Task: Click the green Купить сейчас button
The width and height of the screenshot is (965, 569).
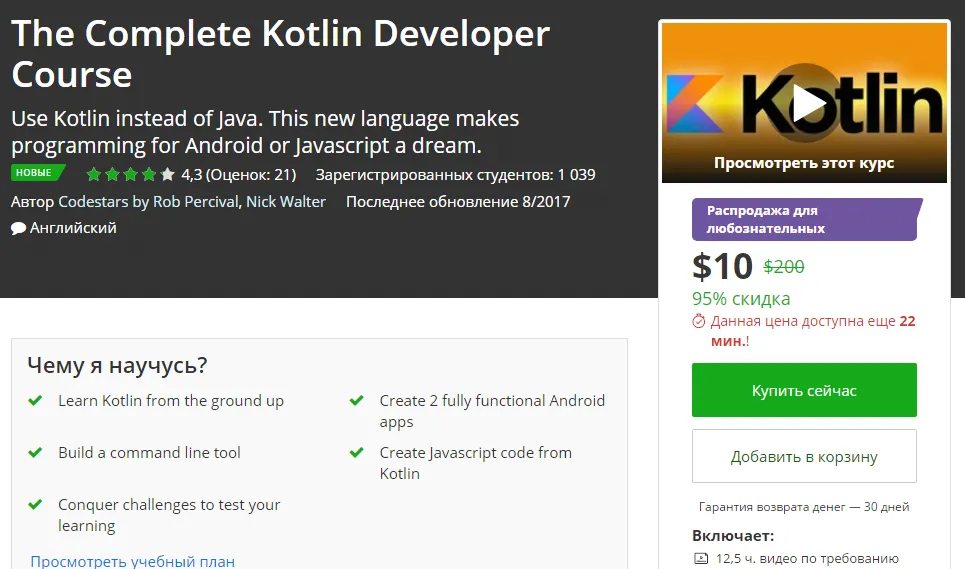Action: click(804, 390)
